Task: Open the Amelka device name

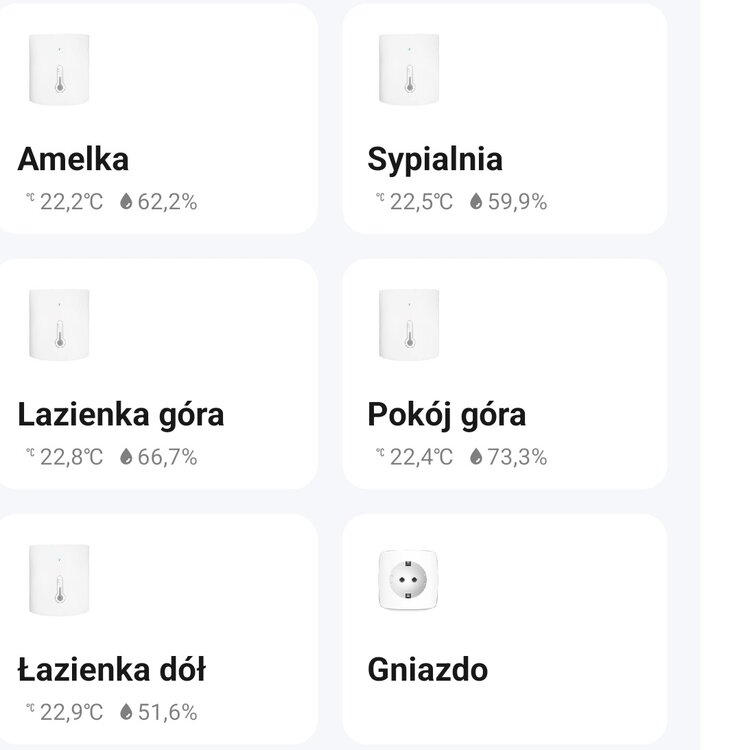Action: [73, 160]
